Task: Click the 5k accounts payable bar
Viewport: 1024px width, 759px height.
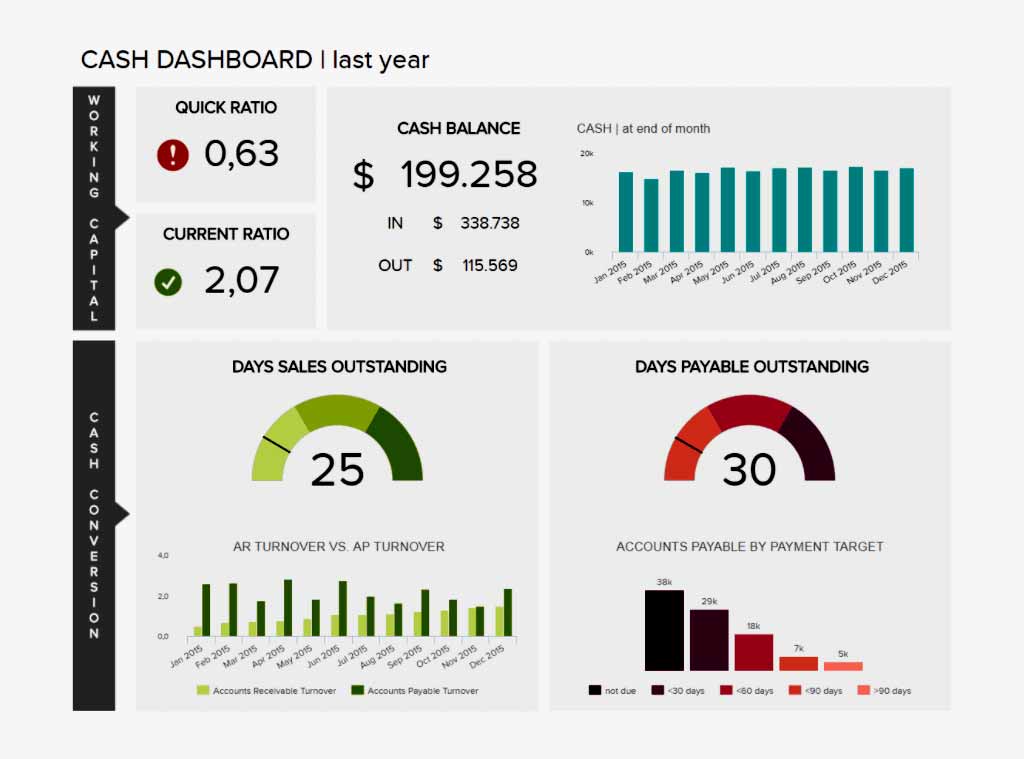Action: pyautogui.click(x=843, y=666)
